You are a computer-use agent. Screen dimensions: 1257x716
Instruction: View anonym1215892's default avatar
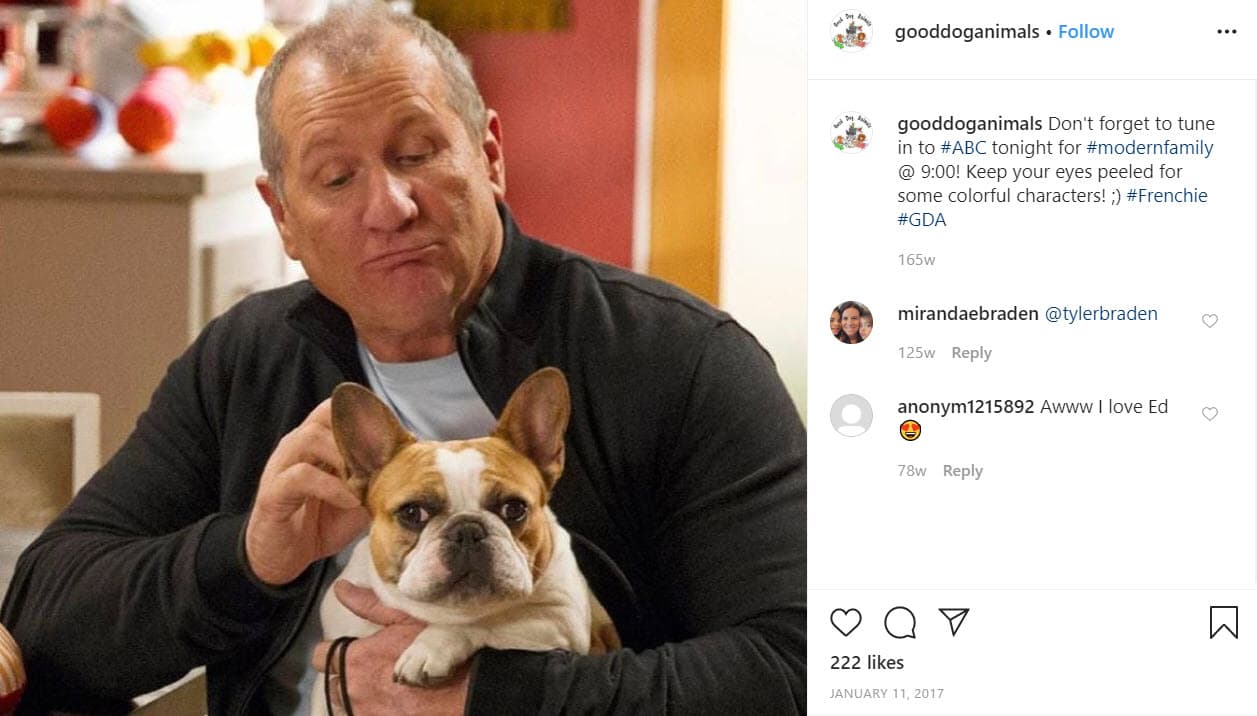852,415
